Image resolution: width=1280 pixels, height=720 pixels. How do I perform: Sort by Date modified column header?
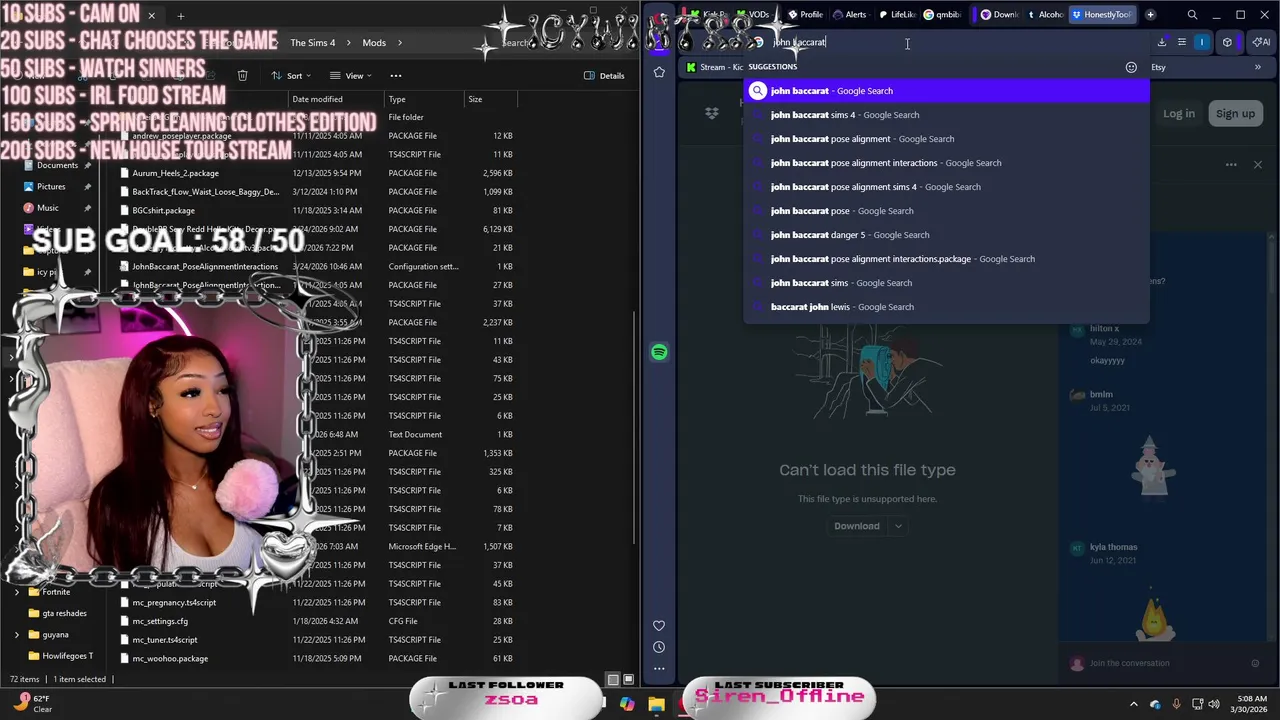[x=317, y=99]
